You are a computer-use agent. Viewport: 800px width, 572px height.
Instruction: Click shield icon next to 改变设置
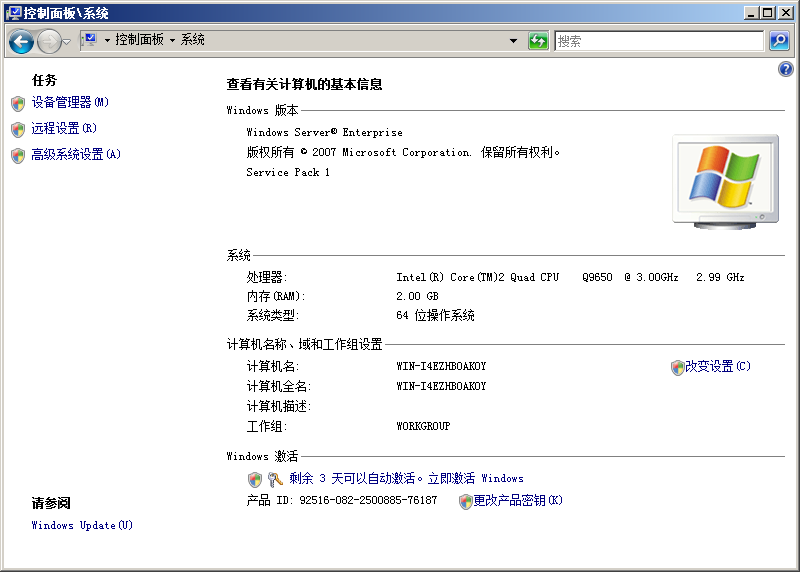677,367
